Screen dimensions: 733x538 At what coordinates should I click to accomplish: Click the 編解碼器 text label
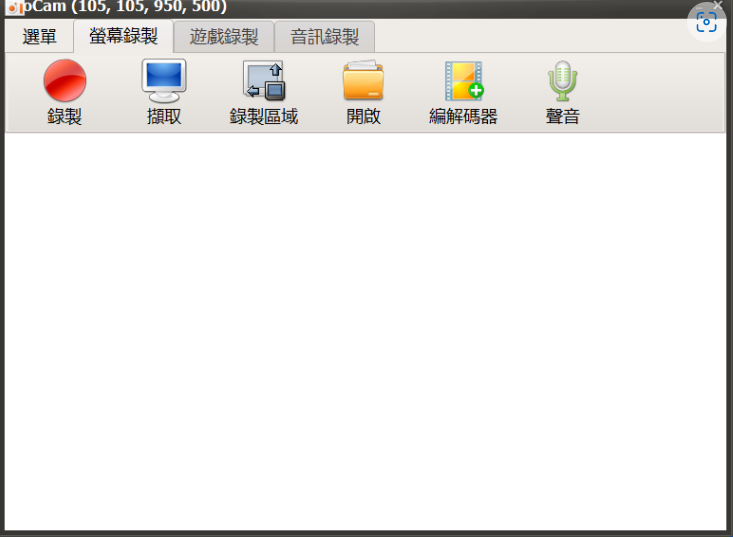pos(463,116)
